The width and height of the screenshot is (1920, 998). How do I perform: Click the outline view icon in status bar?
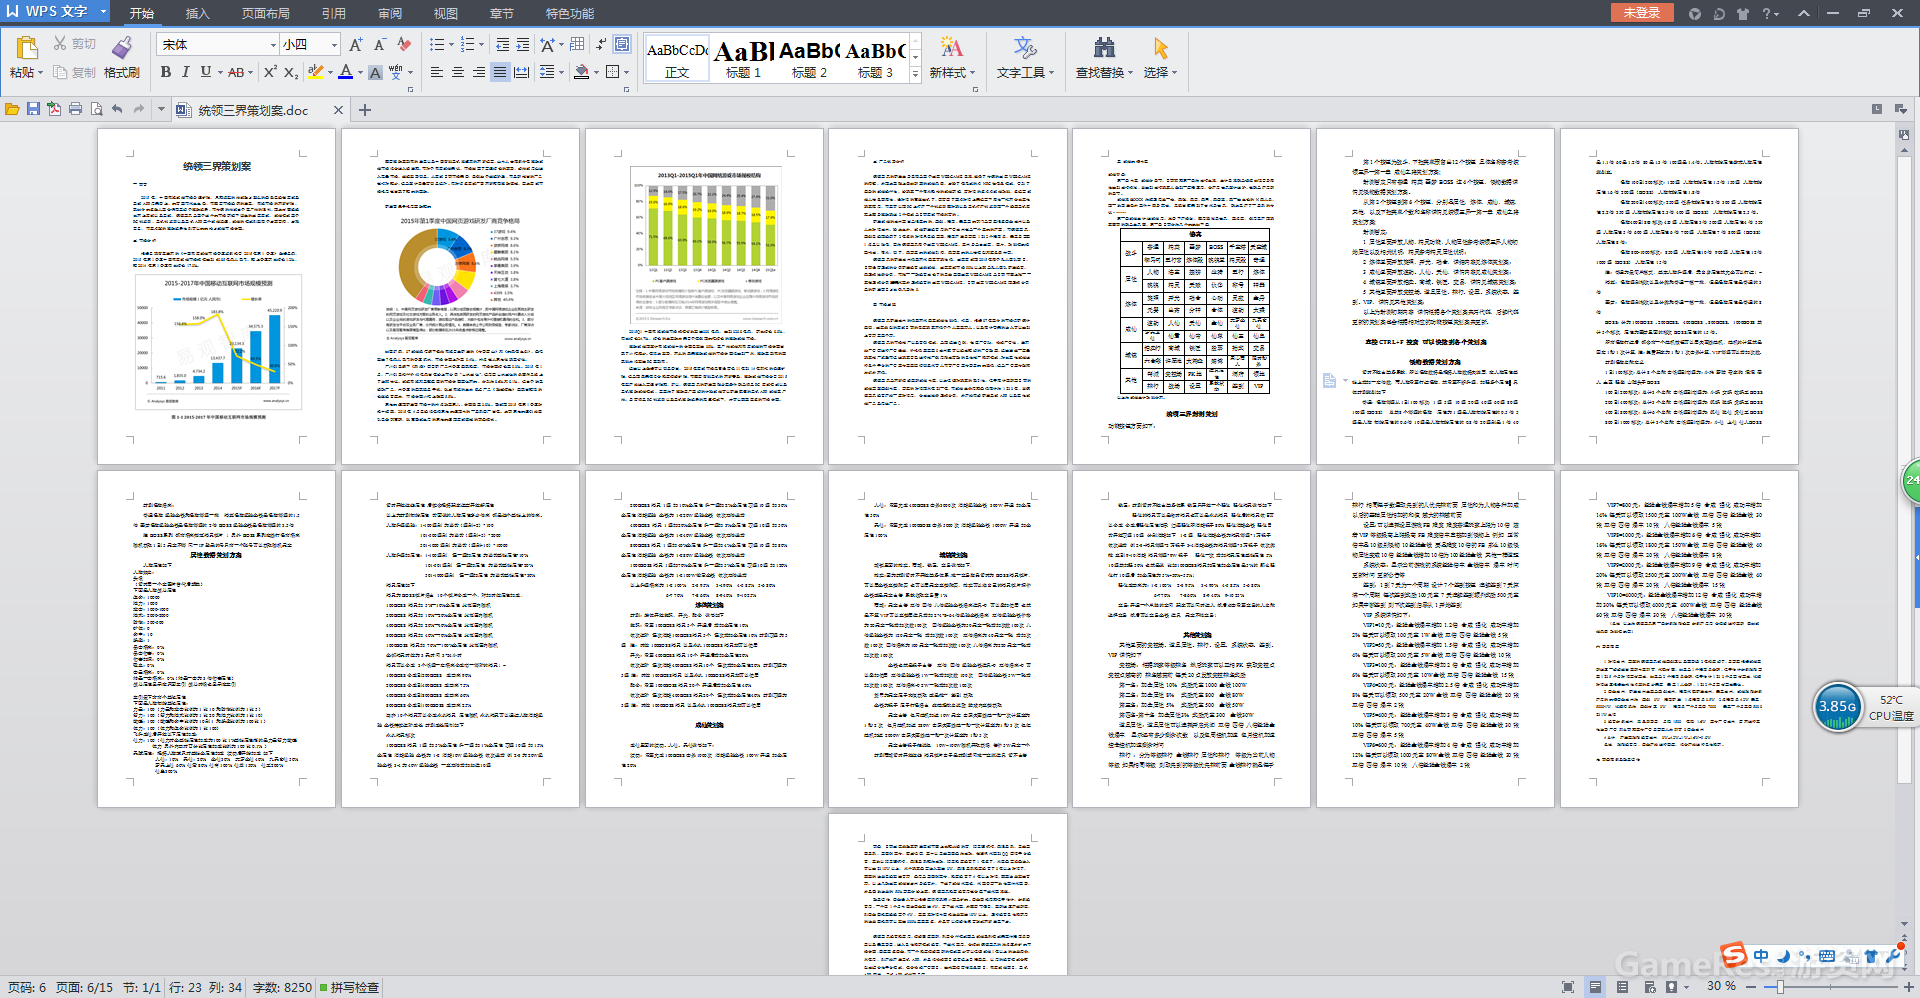pyautogui.click(x=1622, y=987)
